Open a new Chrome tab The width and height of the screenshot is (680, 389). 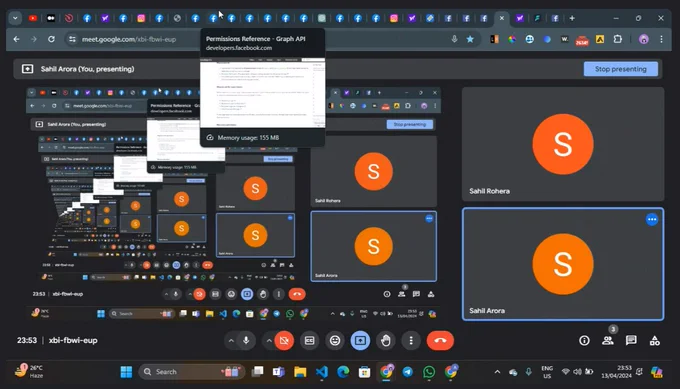click(x=572, y=18)
